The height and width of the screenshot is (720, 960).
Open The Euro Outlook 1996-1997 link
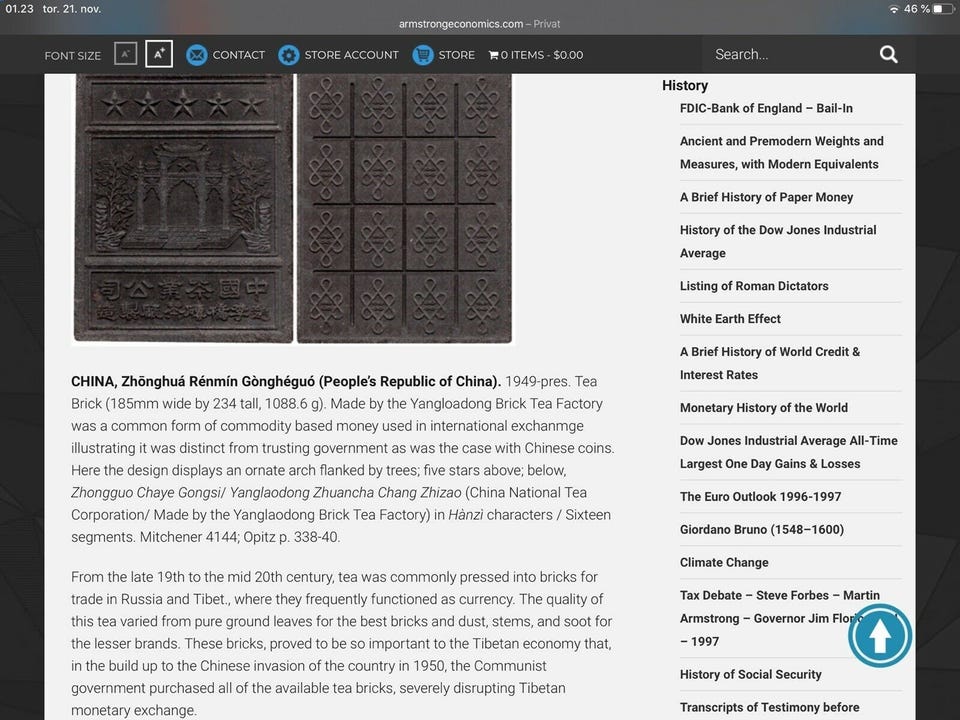(x=760, y=497)
